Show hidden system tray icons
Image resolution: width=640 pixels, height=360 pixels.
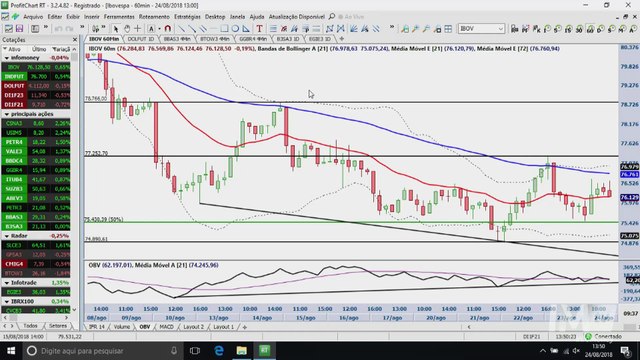(x=542, y=351)
